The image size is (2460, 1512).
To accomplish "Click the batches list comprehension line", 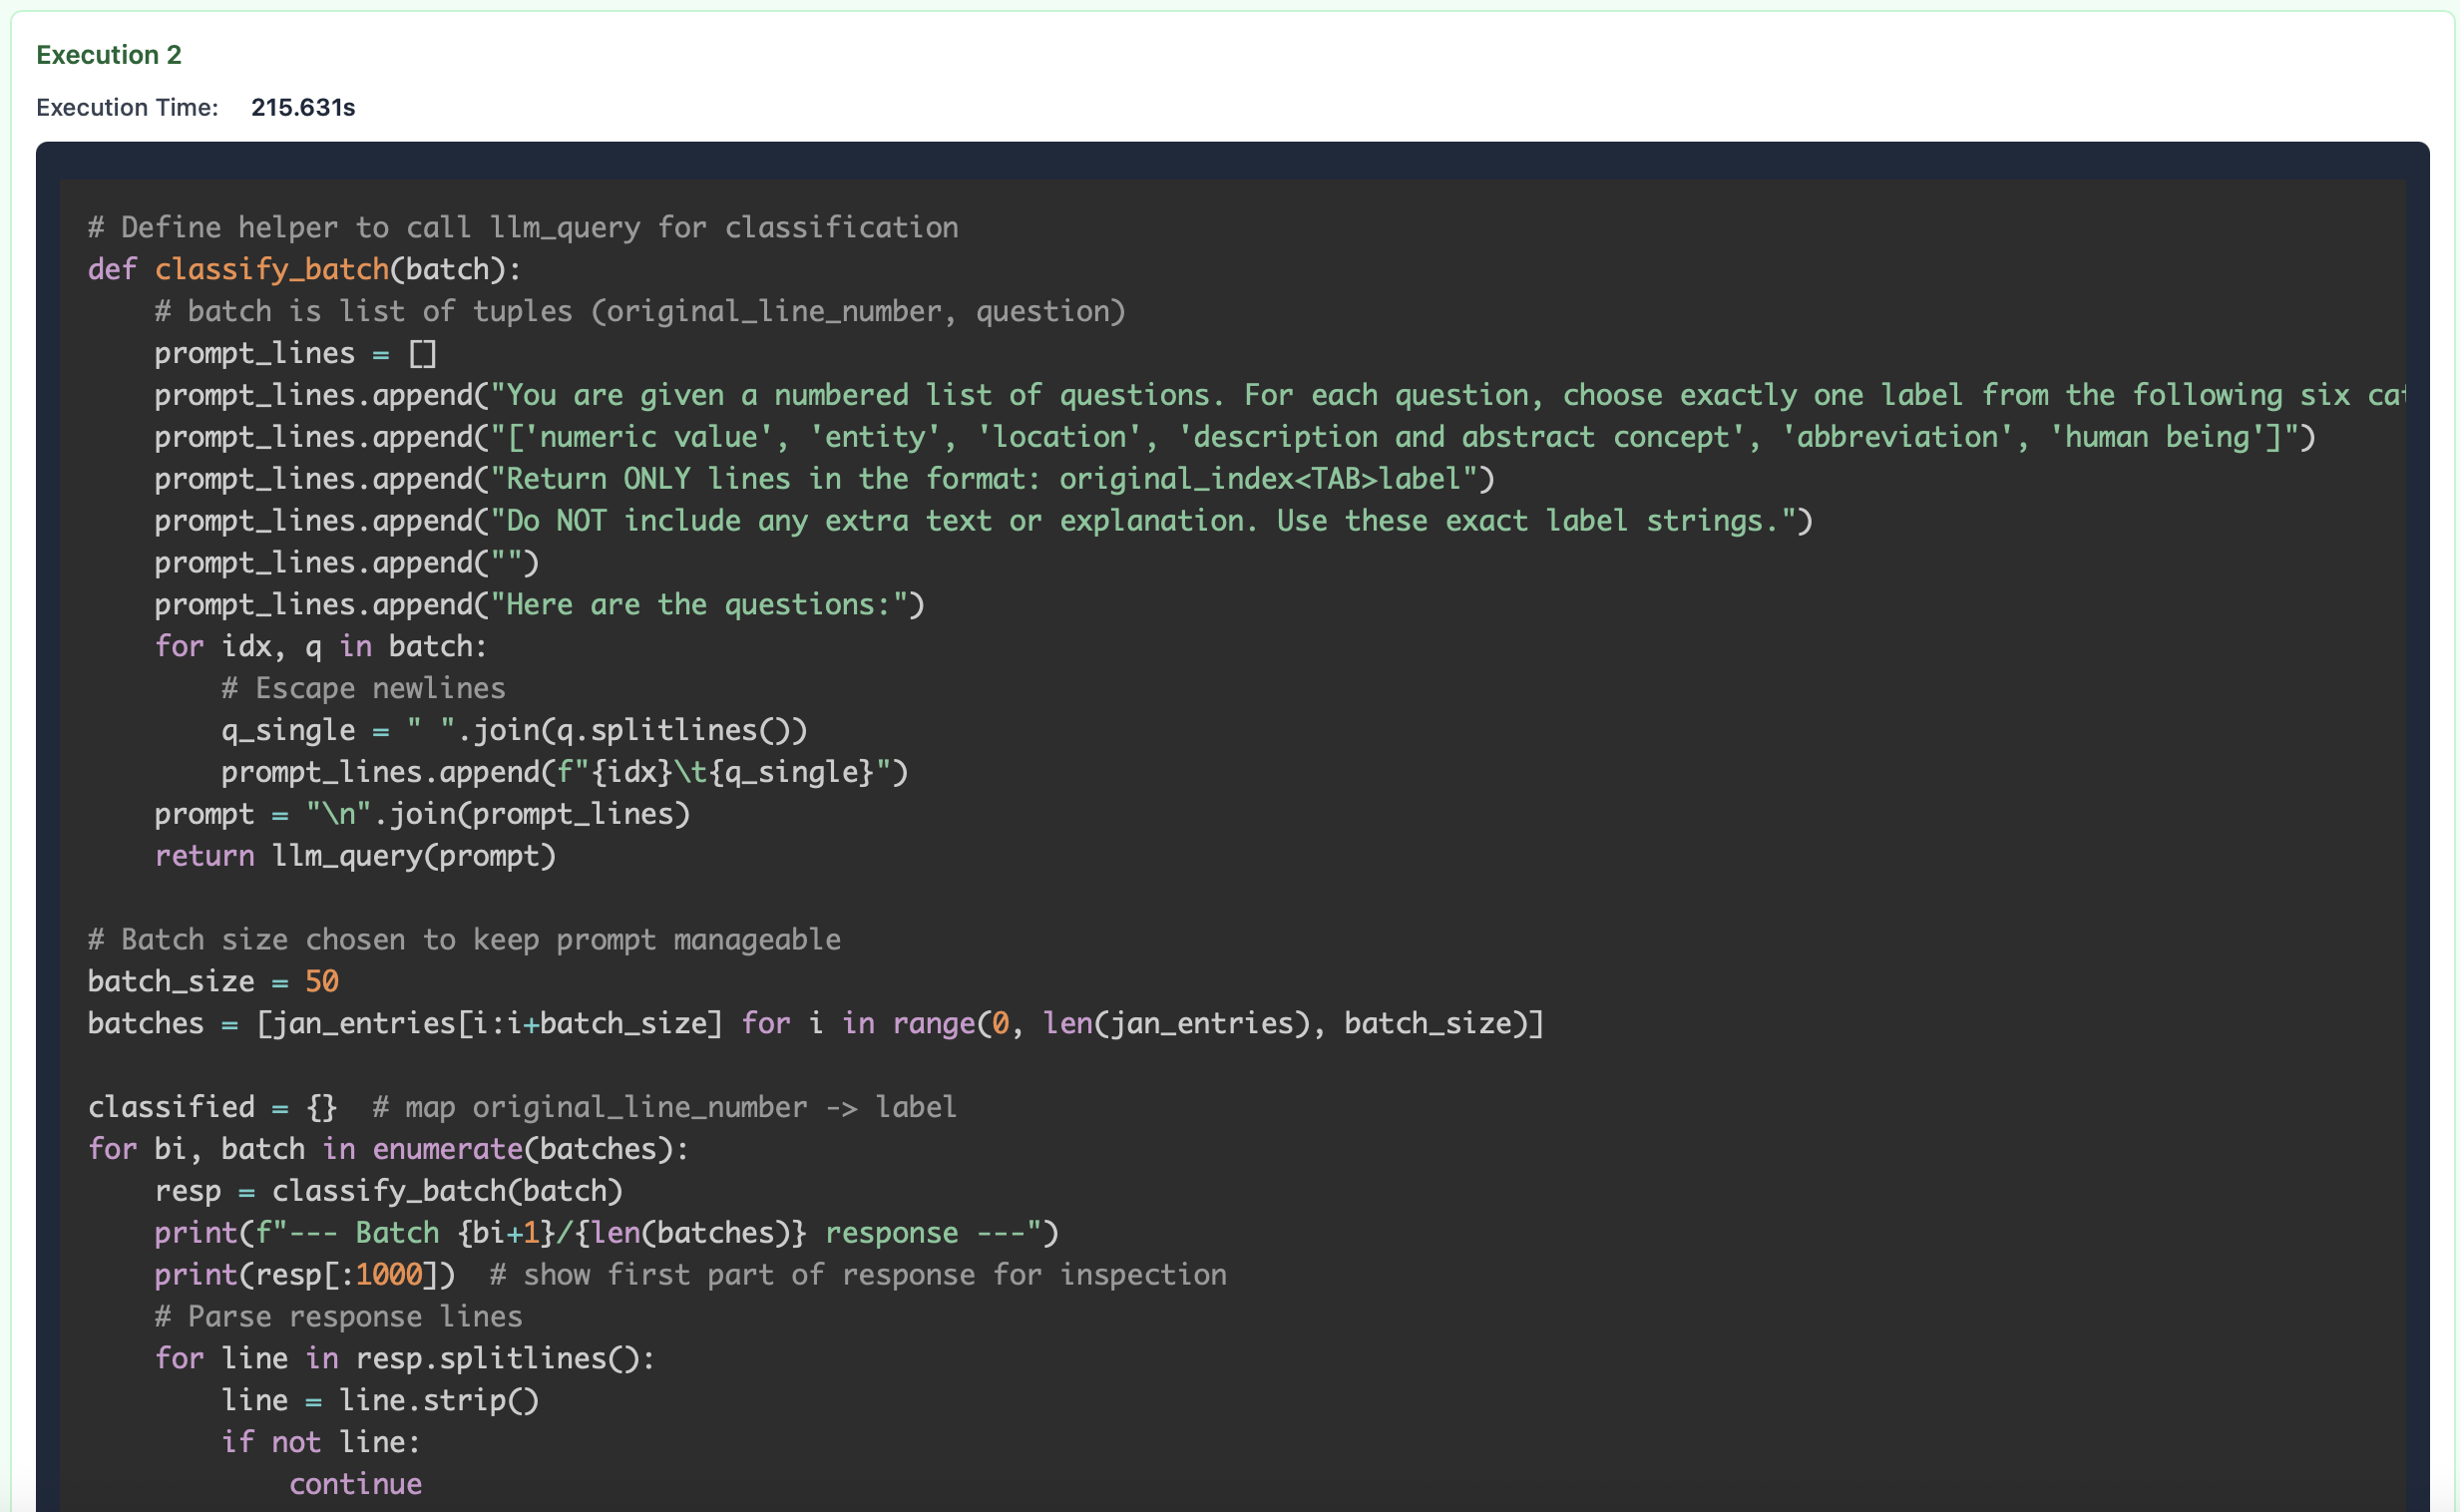I will tap(815, 1023).
